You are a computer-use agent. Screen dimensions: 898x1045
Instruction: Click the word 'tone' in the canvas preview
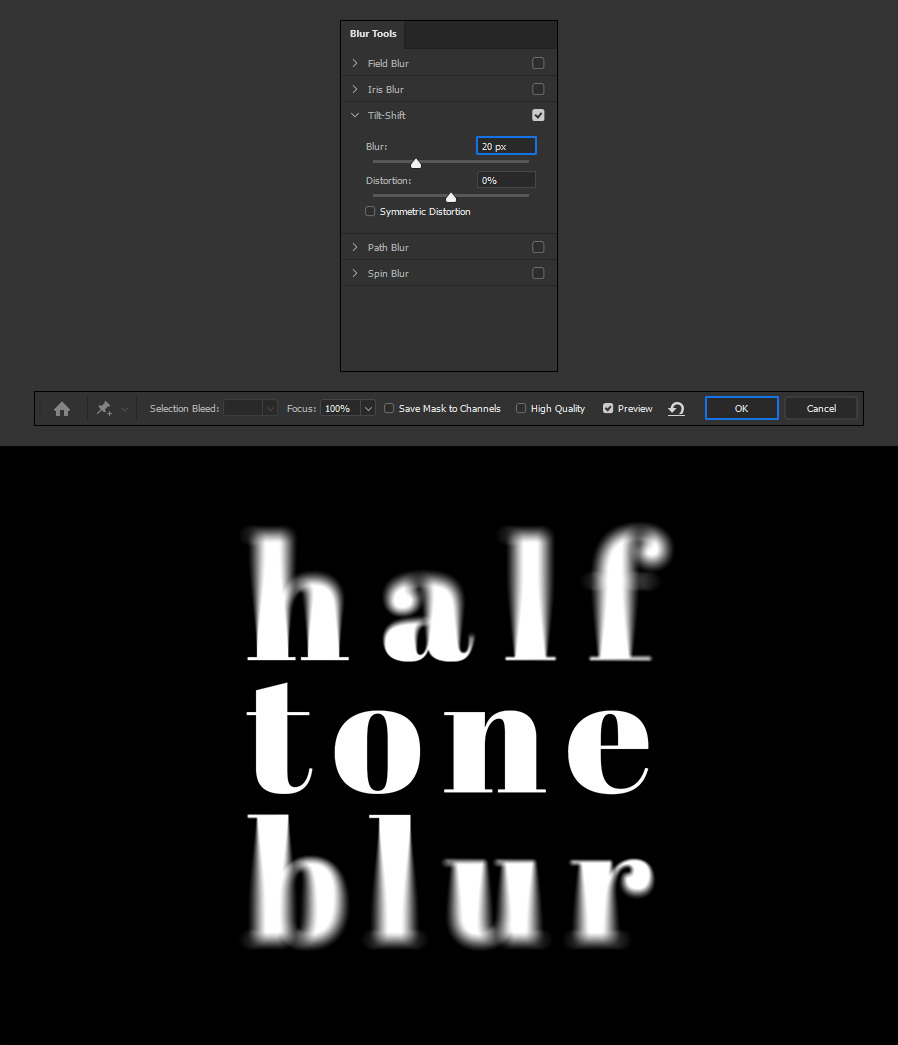pyautogui.click(x=448, y=738)
